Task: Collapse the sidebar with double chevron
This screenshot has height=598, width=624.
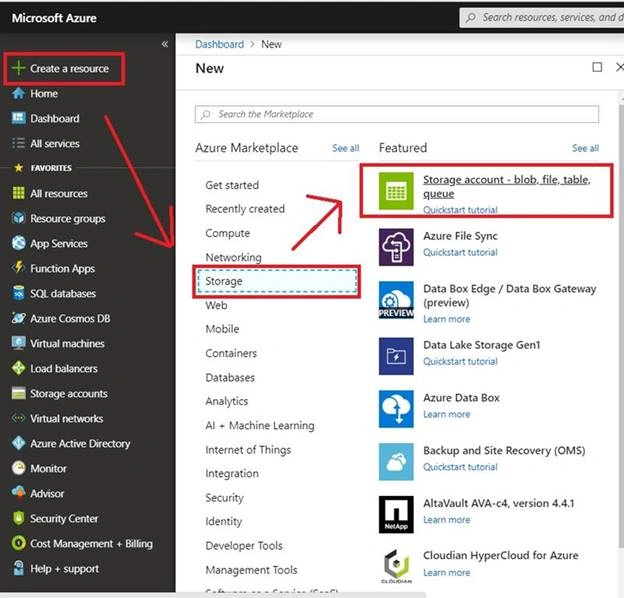Action: pyautogui.click(x=165, y=44)
